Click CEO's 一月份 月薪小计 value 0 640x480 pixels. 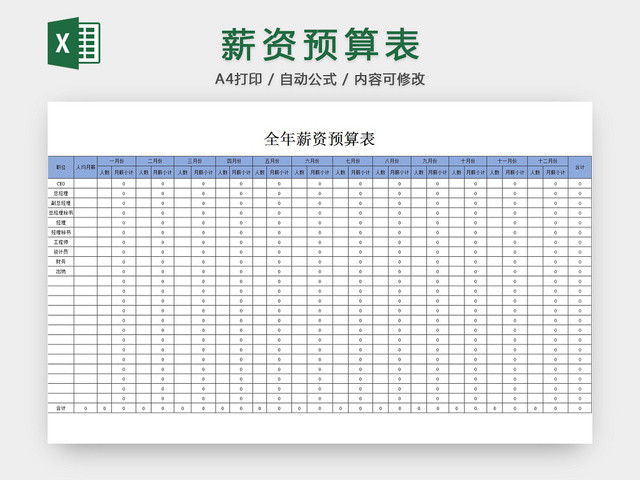coord(123,184)
